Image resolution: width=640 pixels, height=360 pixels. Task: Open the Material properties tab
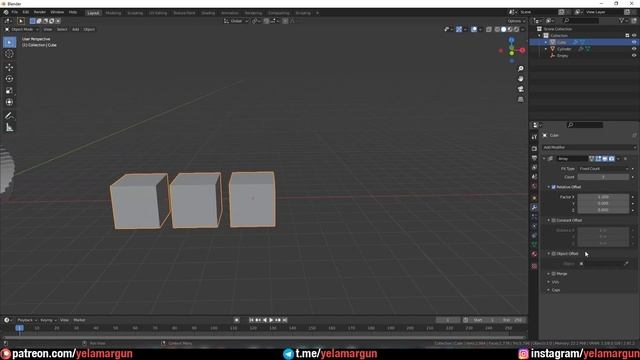[534, 254]
